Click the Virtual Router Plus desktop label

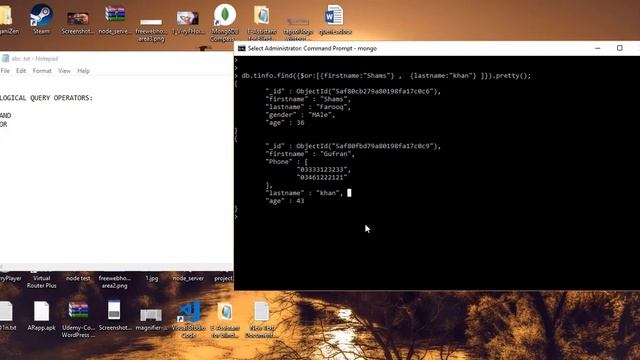(42, 282)
